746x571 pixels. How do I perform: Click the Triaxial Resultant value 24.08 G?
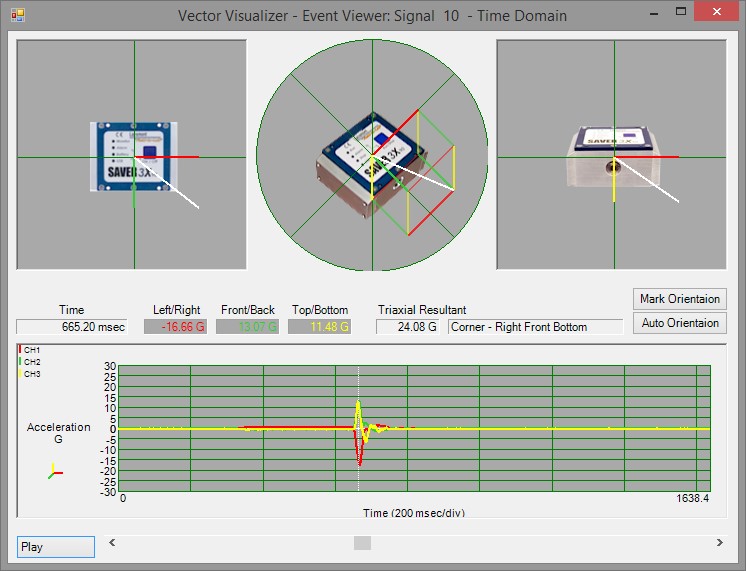(408, 327)
